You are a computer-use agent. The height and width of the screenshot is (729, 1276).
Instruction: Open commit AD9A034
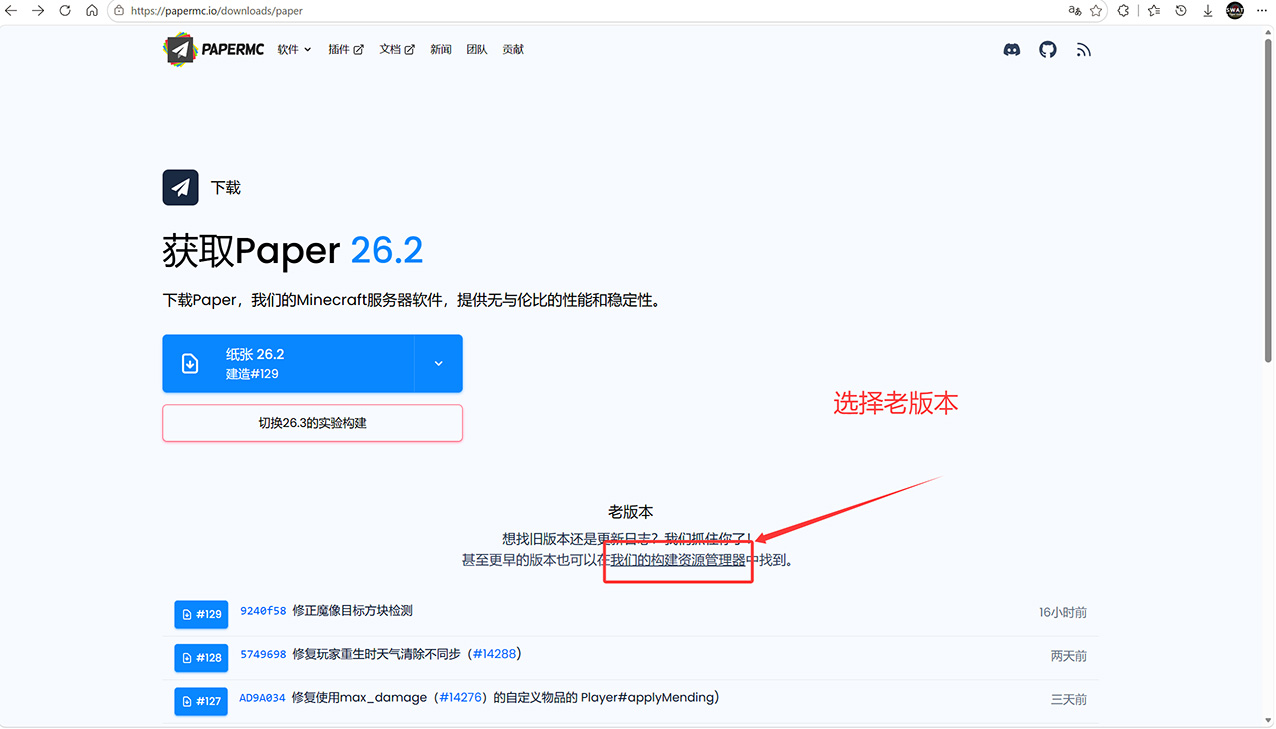262,698
